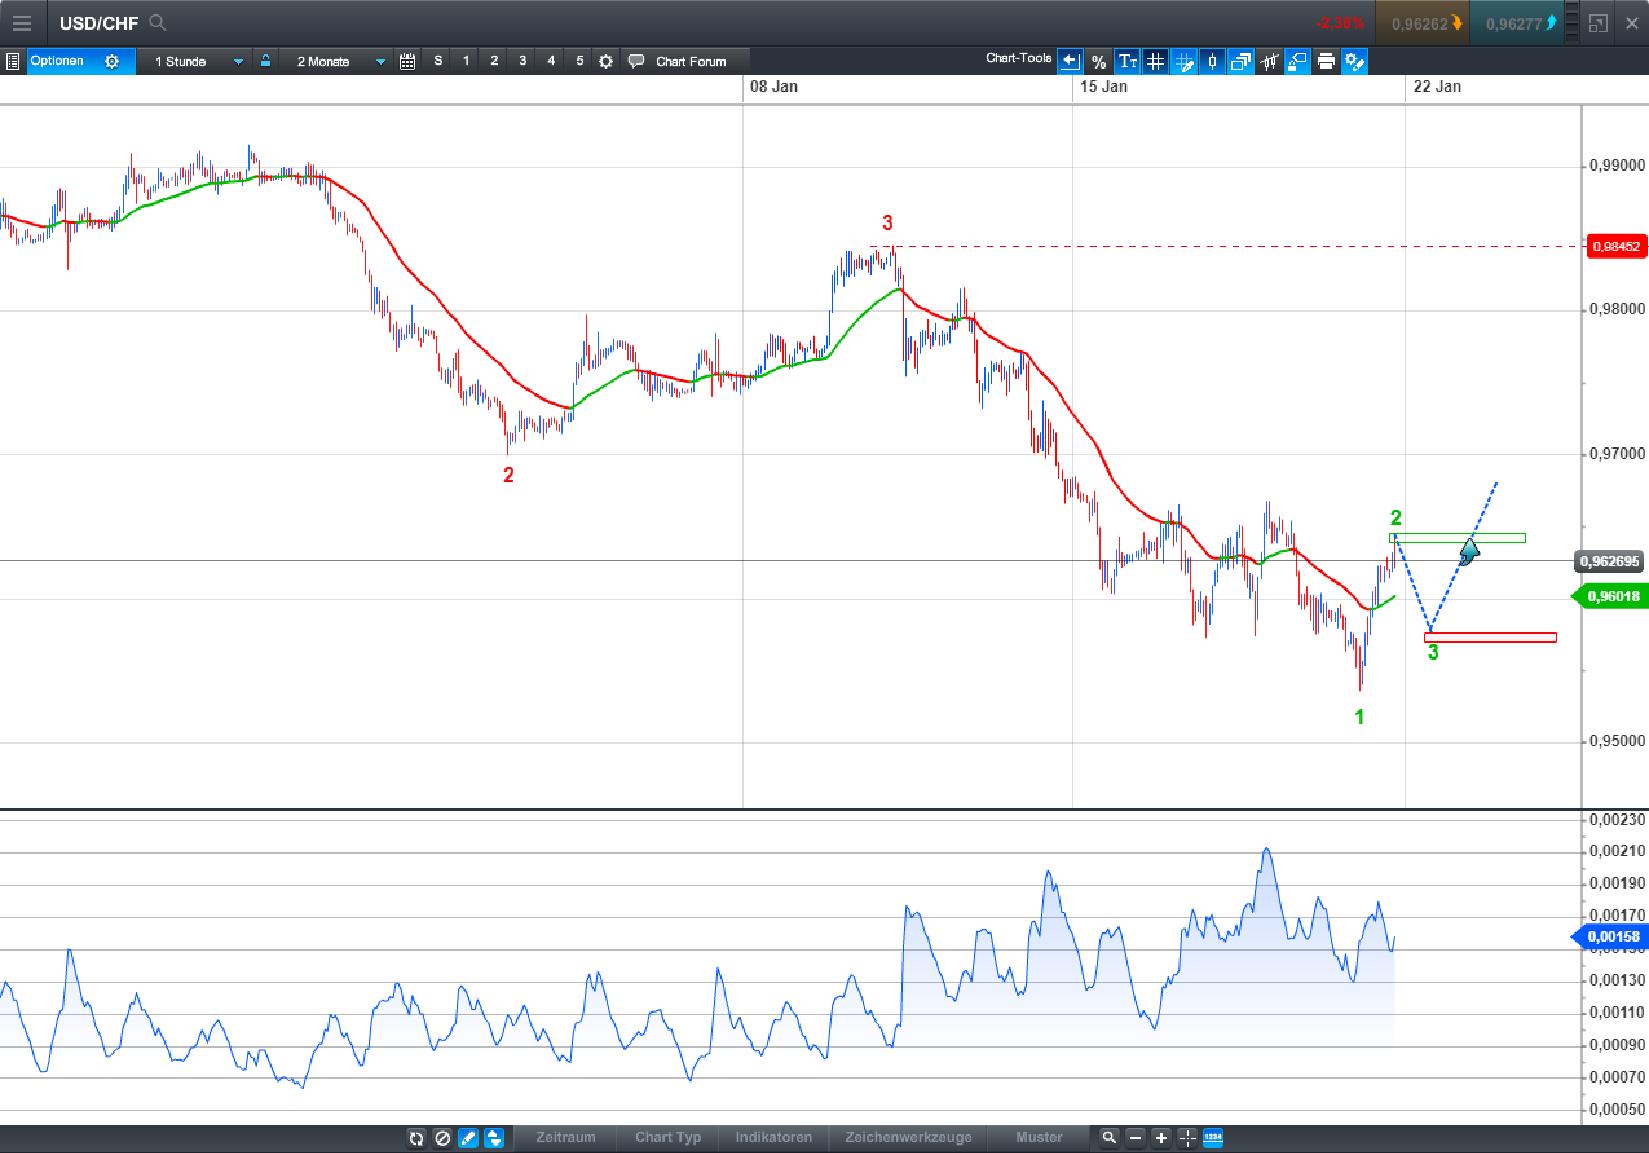Expand the Indikatoren menu
Screen dimensions: 1649x1153
pos(773,1138)
